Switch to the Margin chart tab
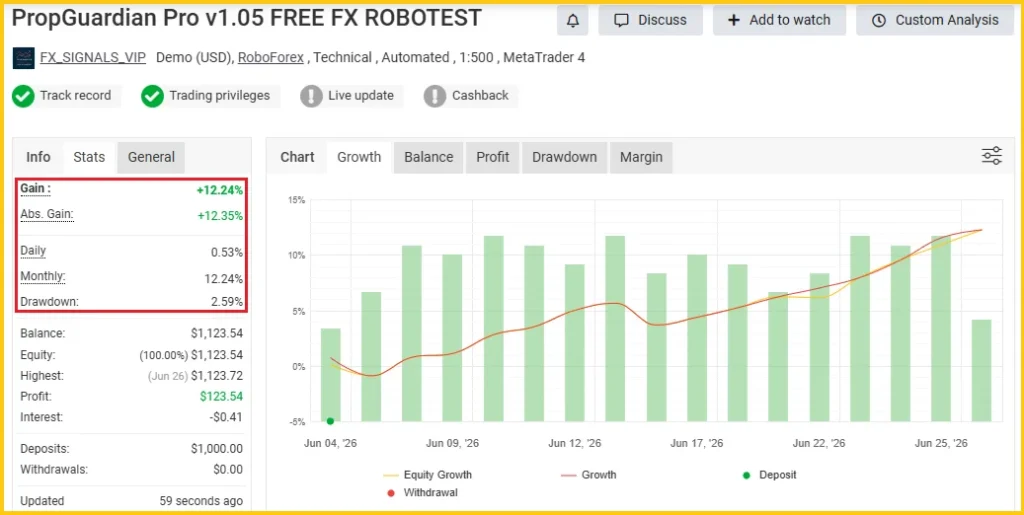This screenshot has width=1024, height=515. (641, 157)
